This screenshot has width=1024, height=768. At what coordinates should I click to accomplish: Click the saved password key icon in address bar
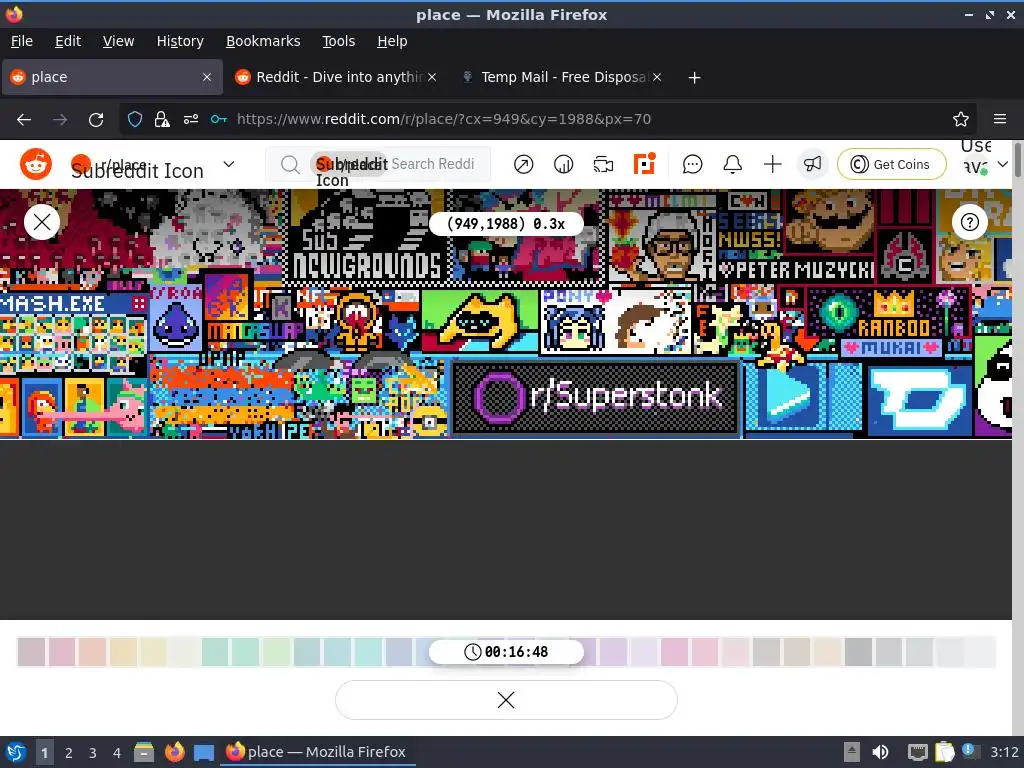point(219,119)
